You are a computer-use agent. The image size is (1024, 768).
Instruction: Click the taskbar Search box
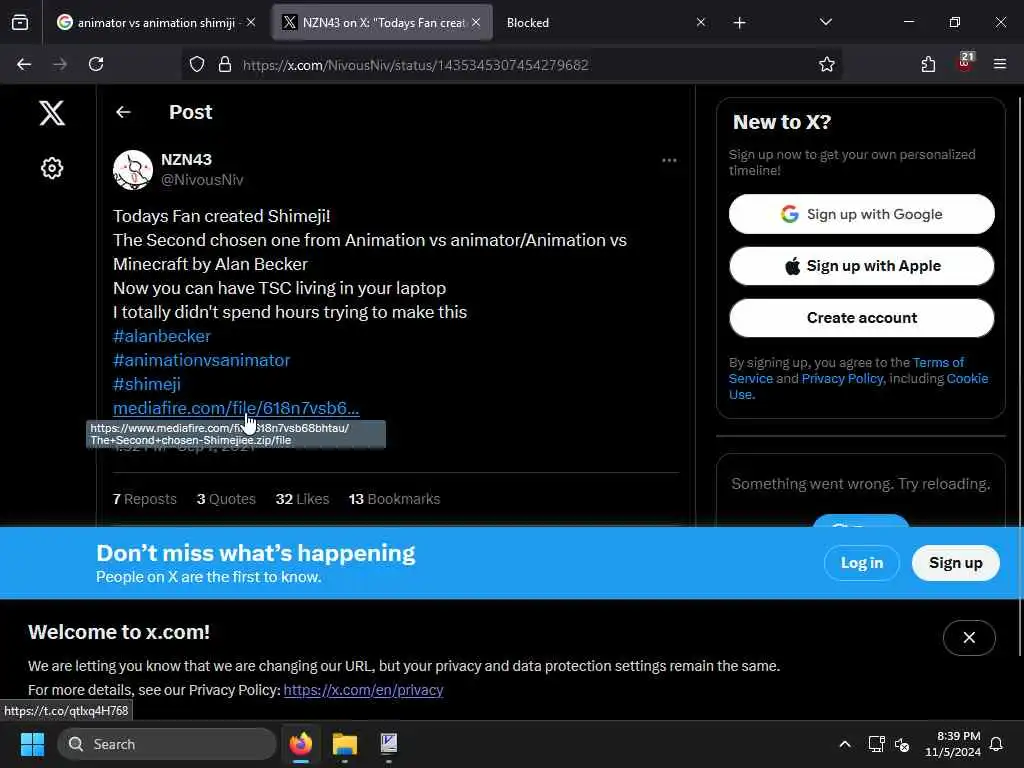(167, 744)
